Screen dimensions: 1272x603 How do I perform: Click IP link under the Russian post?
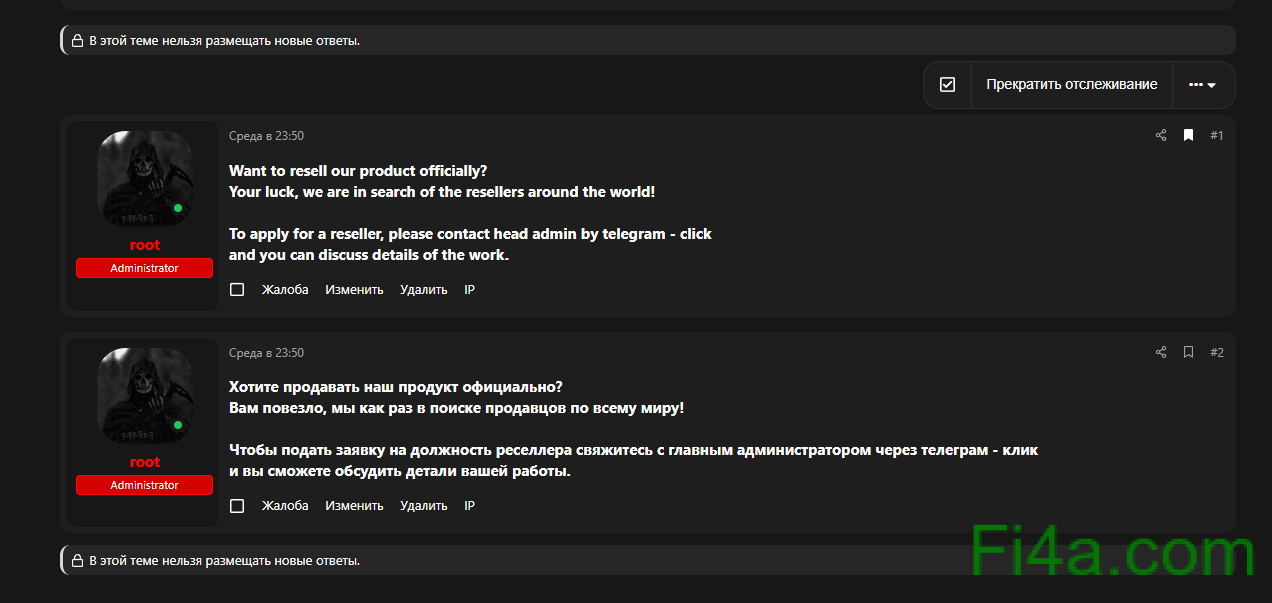click(469, 506)
